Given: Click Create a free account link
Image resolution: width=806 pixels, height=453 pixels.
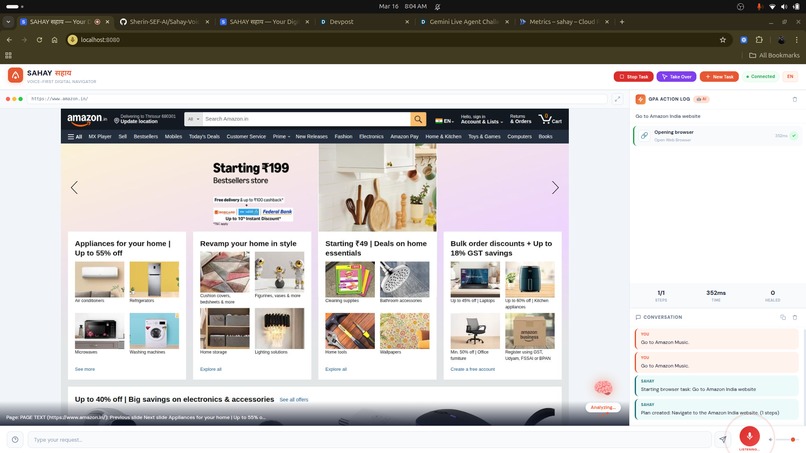Looking at the screenshot, I should point(472,369).
